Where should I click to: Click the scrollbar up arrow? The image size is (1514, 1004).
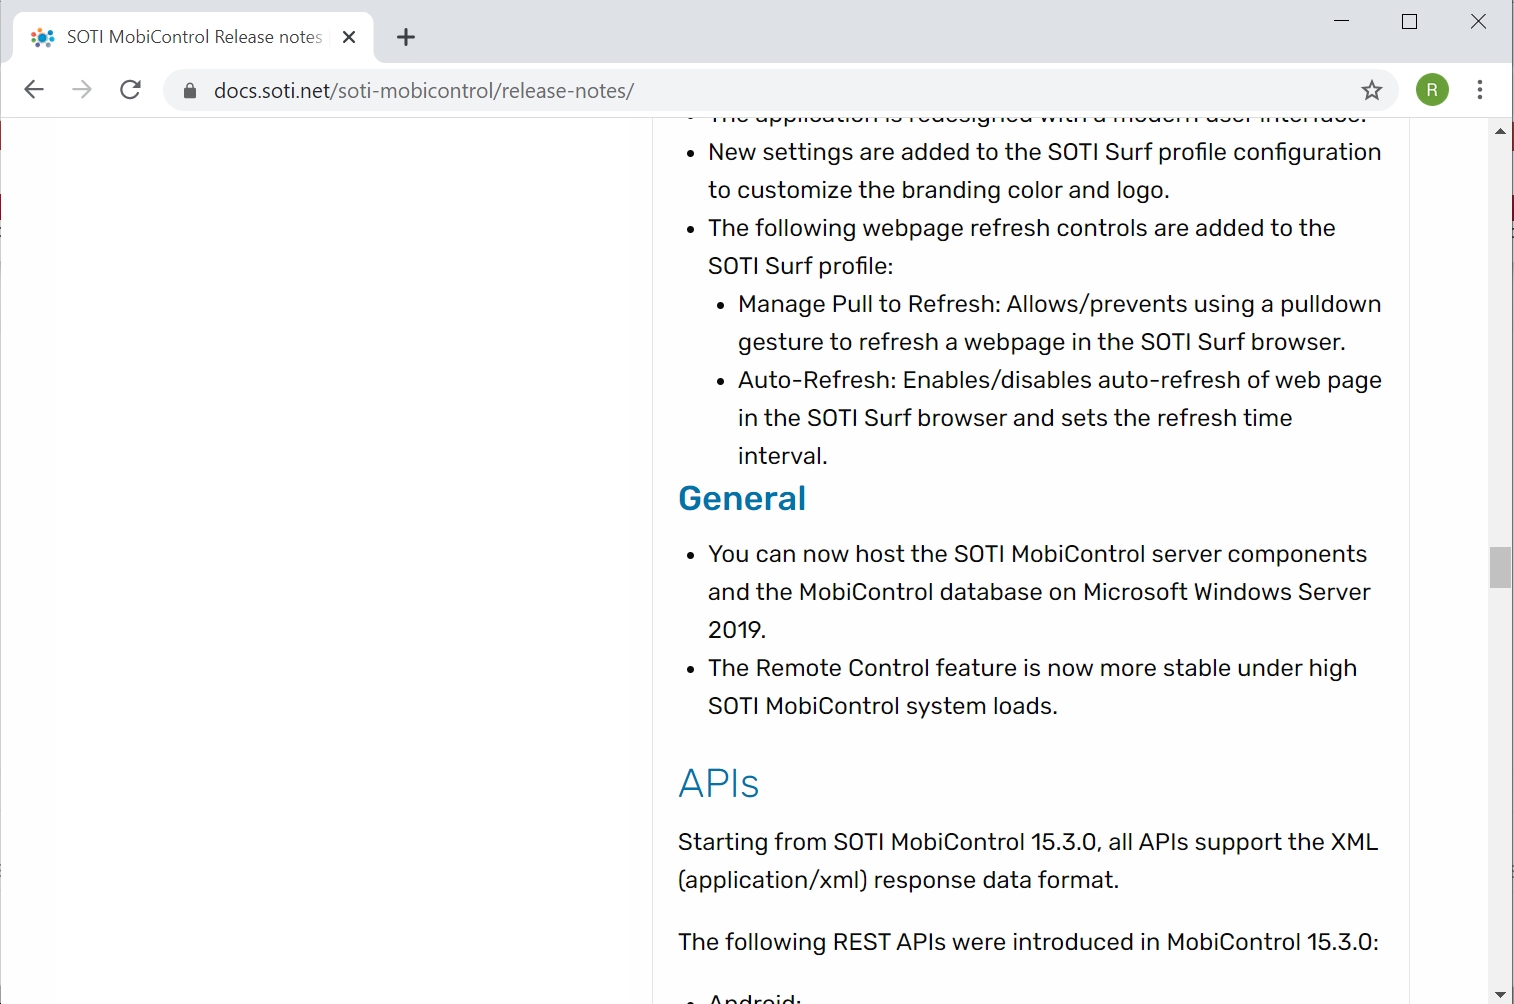[x=1500, y=131]
